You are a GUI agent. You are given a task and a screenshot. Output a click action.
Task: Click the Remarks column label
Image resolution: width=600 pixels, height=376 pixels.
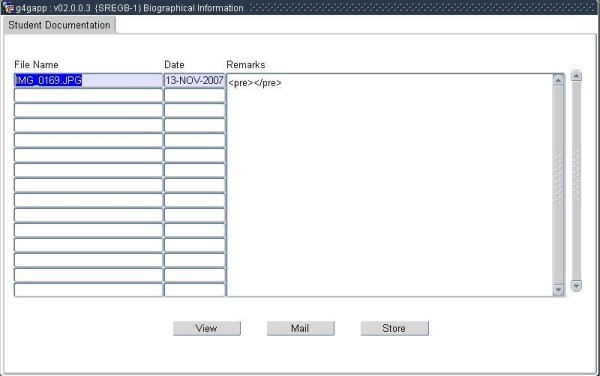coord(246,65)
